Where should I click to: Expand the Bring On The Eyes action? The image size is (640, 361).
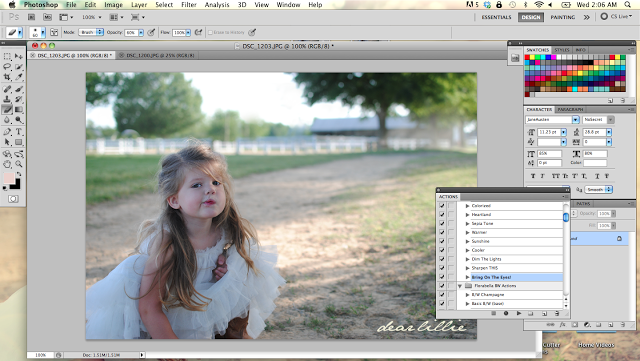(x=467, y=277)
